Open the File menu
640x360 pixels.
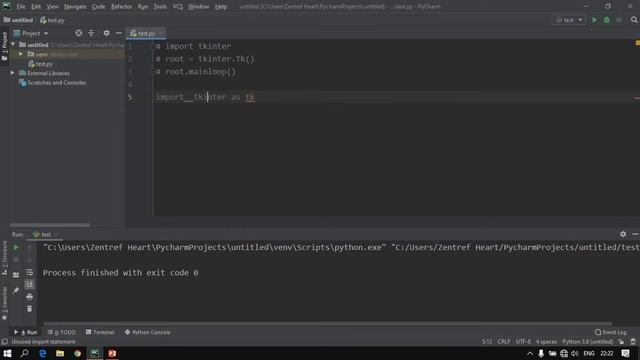[x=21, y=7]
